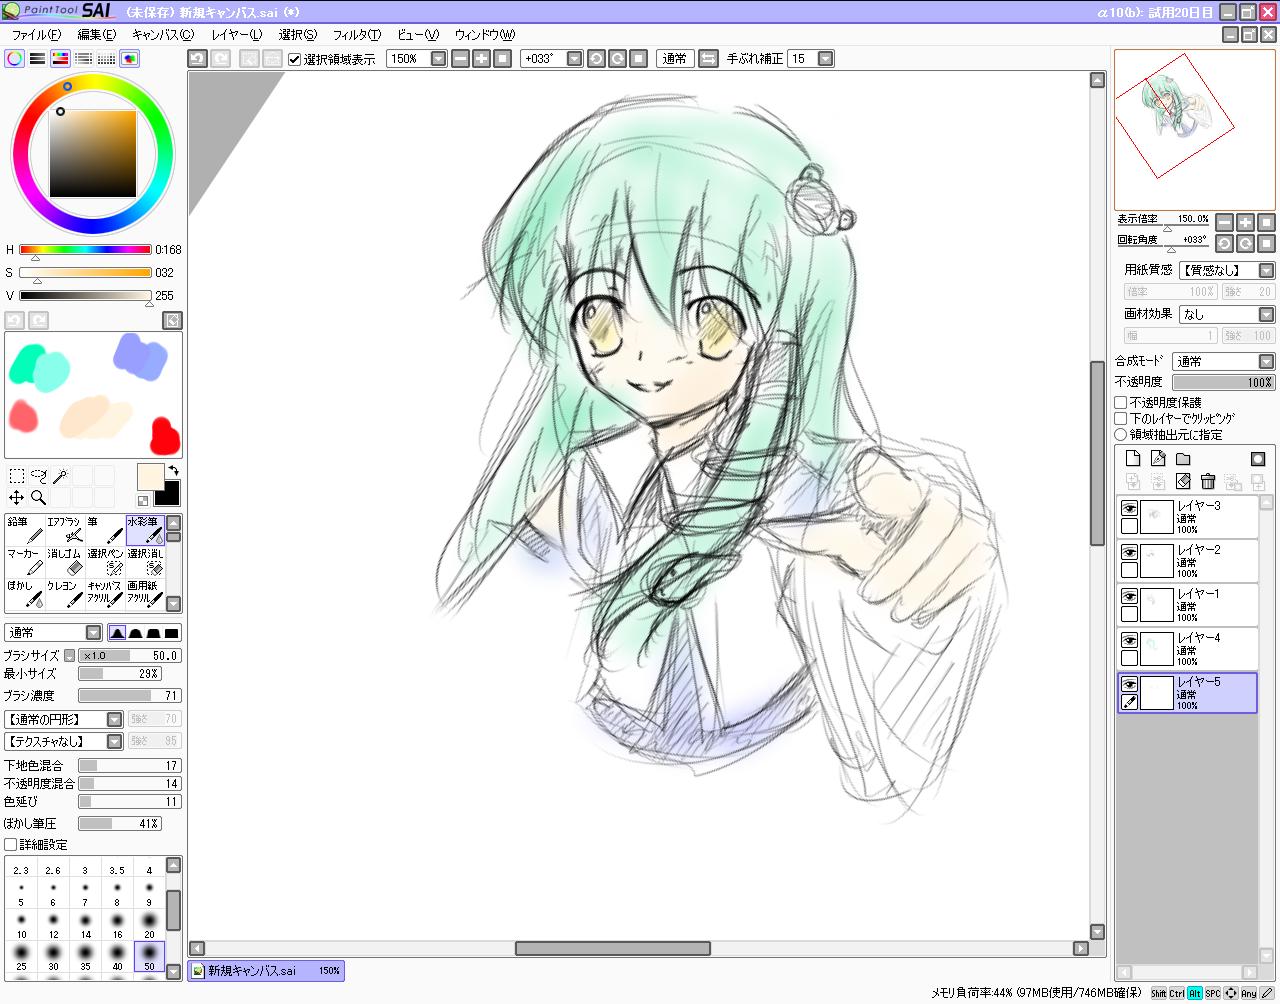The height and width of the screenshot is (1004, 1280).
Task: Open the 【テクスチャなし】 texture dropdown
Action: (x=114, y=741)
